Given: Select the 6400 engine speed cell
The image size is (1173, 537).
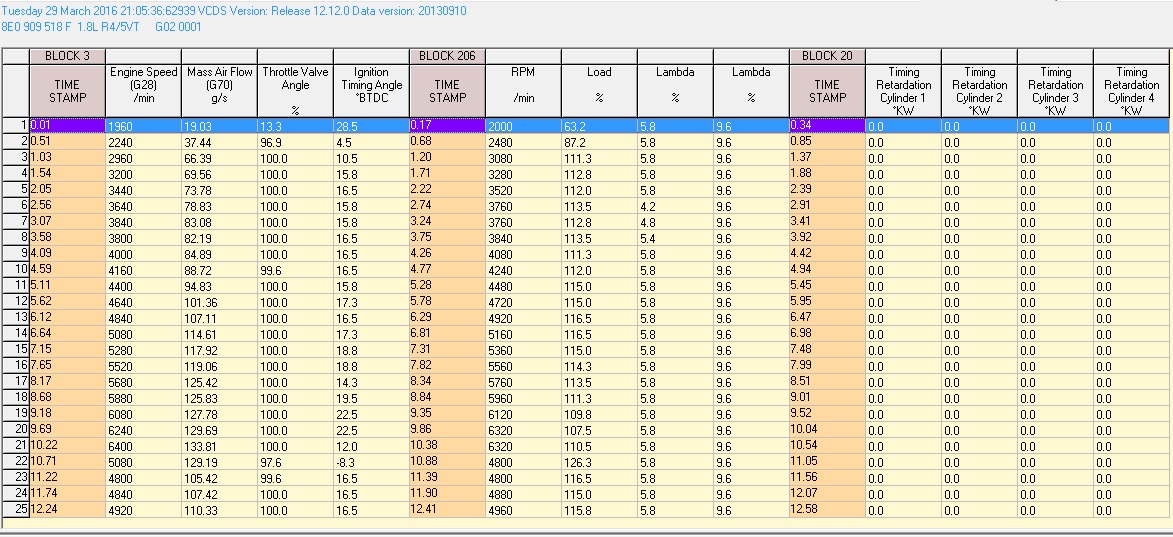Looking at the screenshot, I should (143, 446).
